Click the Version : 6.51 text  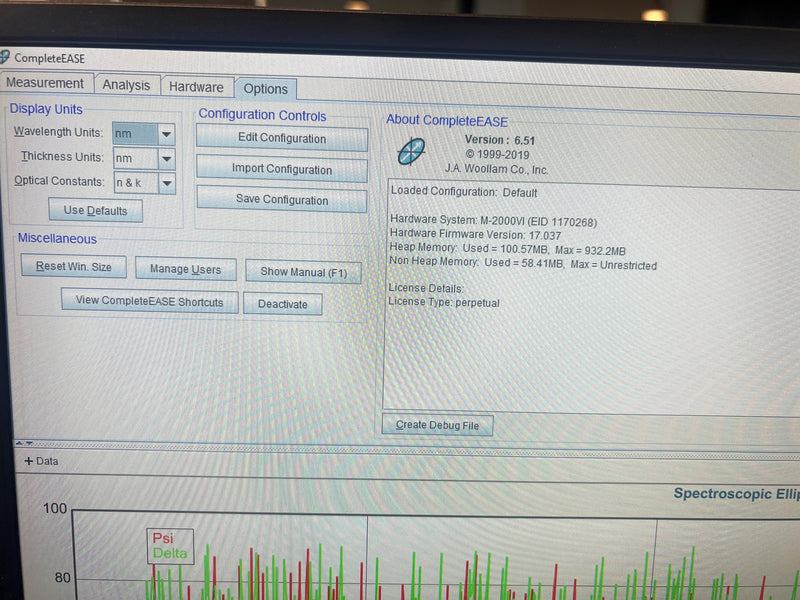(x=499, y=140)
